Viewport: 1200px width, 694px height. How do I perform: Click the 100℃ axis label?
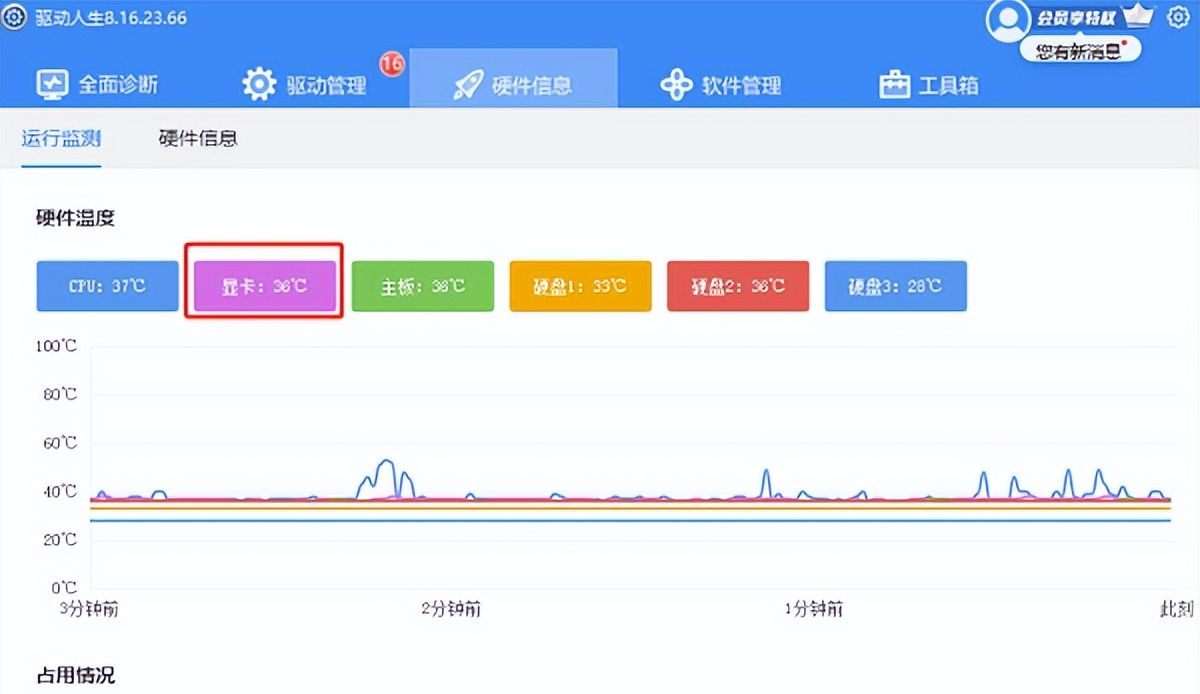[x=57, y=346]
